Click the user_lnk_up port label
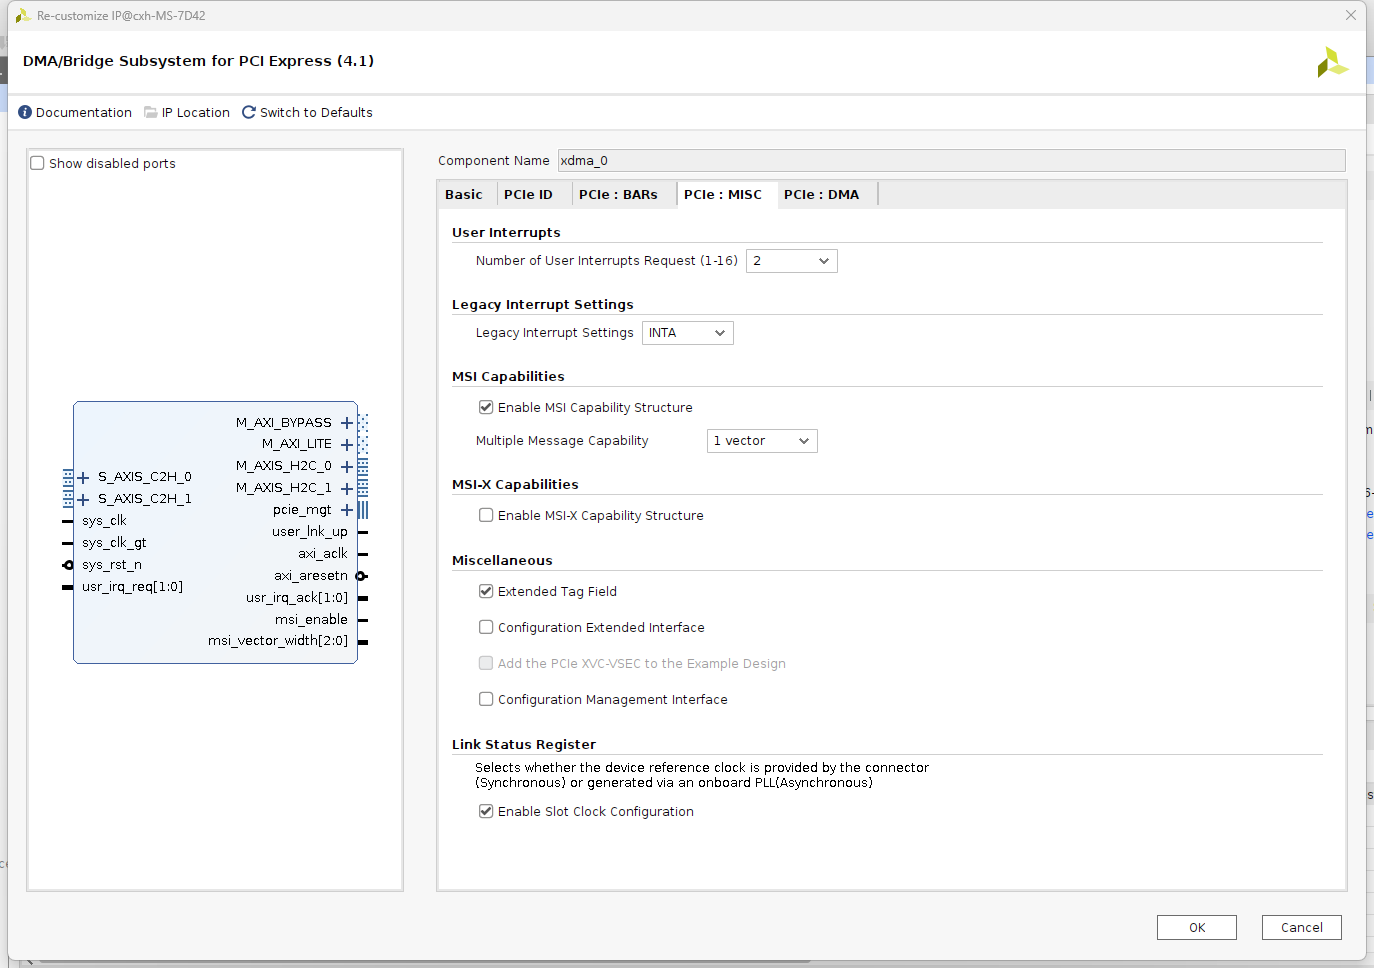Screen dimensions: 1374x968 click(310, 532)
